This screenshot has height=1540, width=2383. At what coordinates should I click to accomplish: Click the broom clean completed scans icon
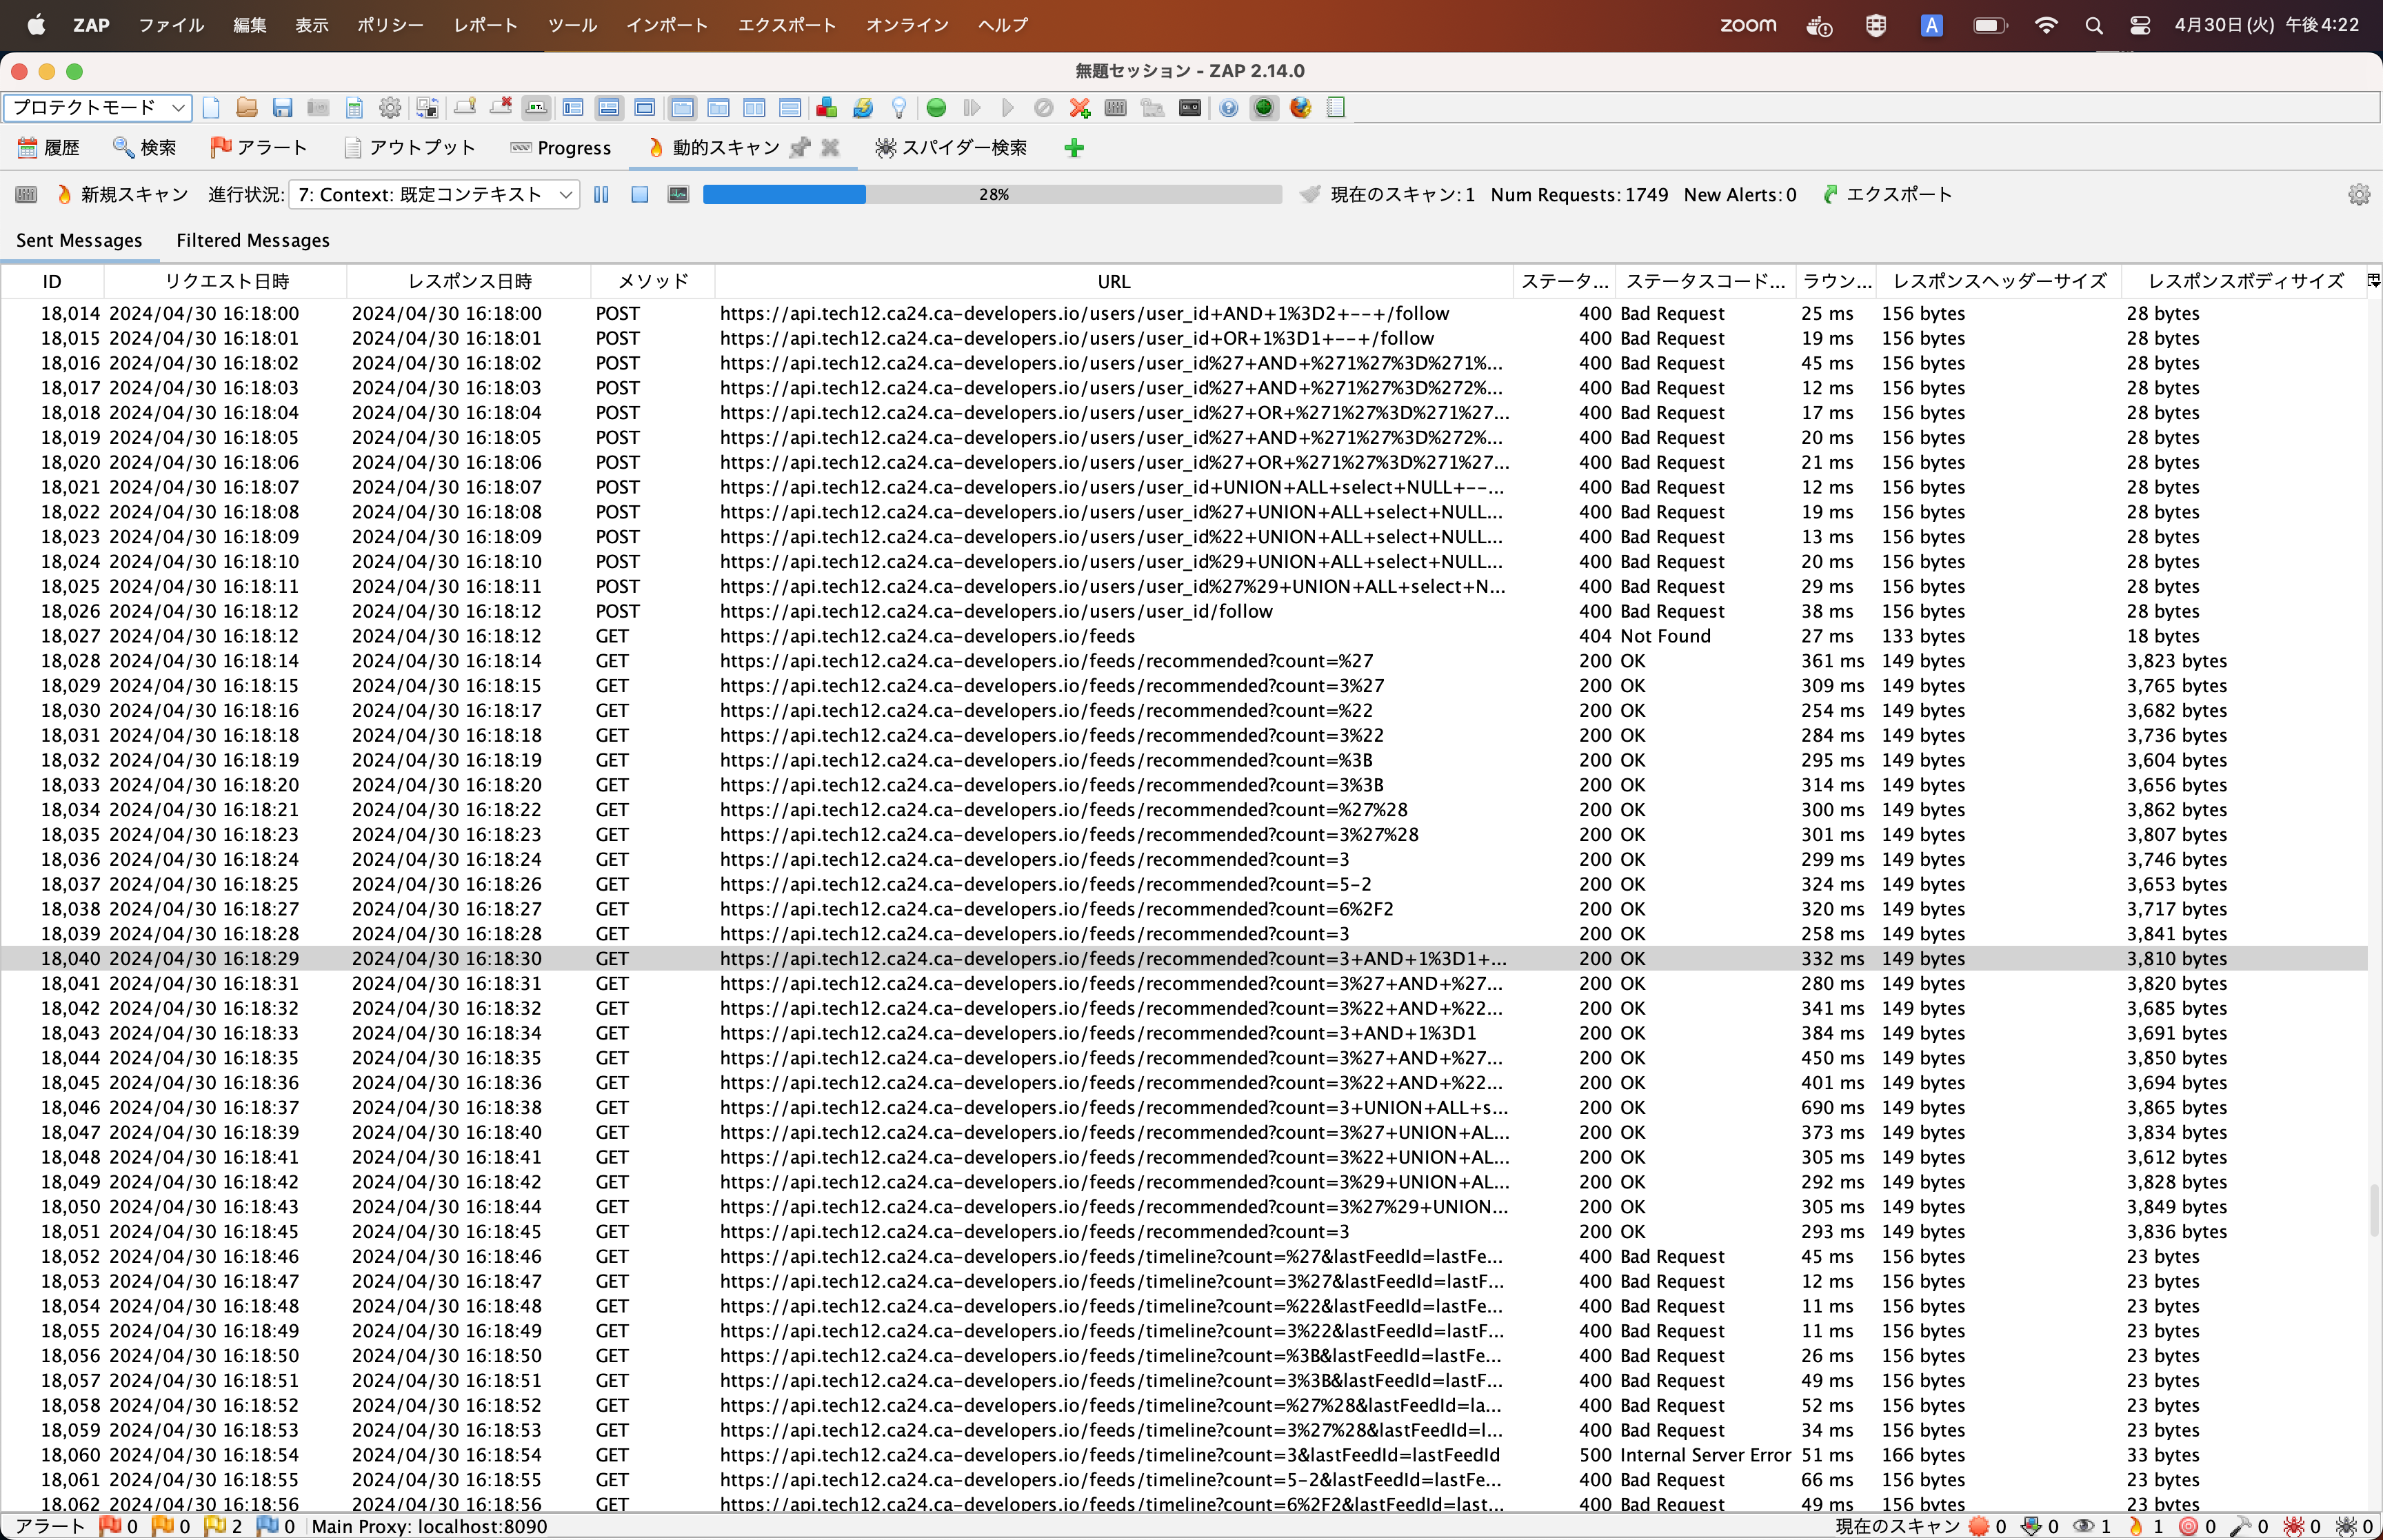pos(1310,194)
